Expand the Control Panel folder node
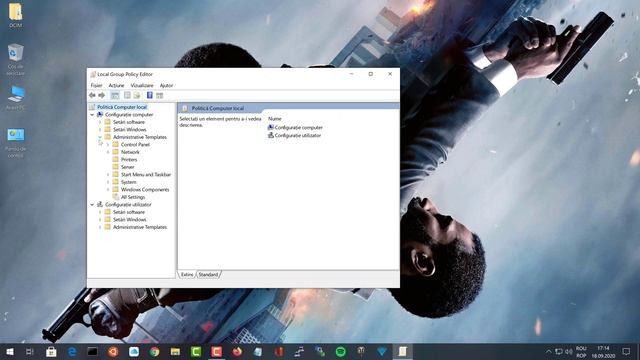Image resolution: width=640 pixels, height=360 pixels. pos(108,144)
